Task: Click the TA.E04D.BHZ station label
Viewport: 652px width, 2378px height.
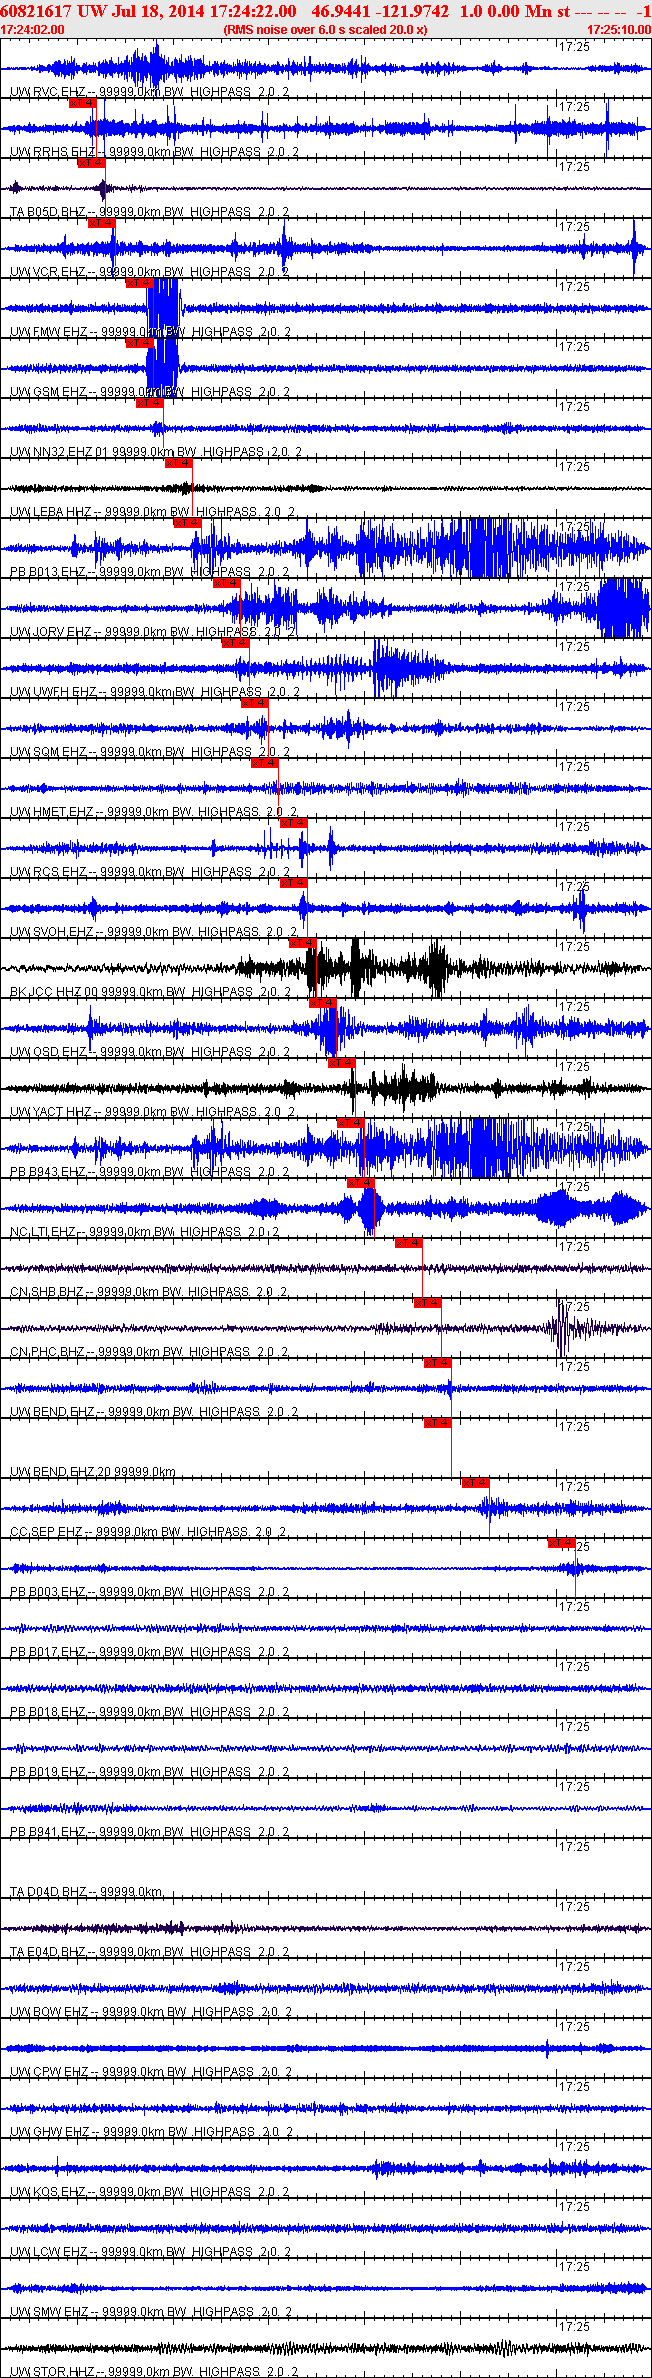Action: 150,1952
